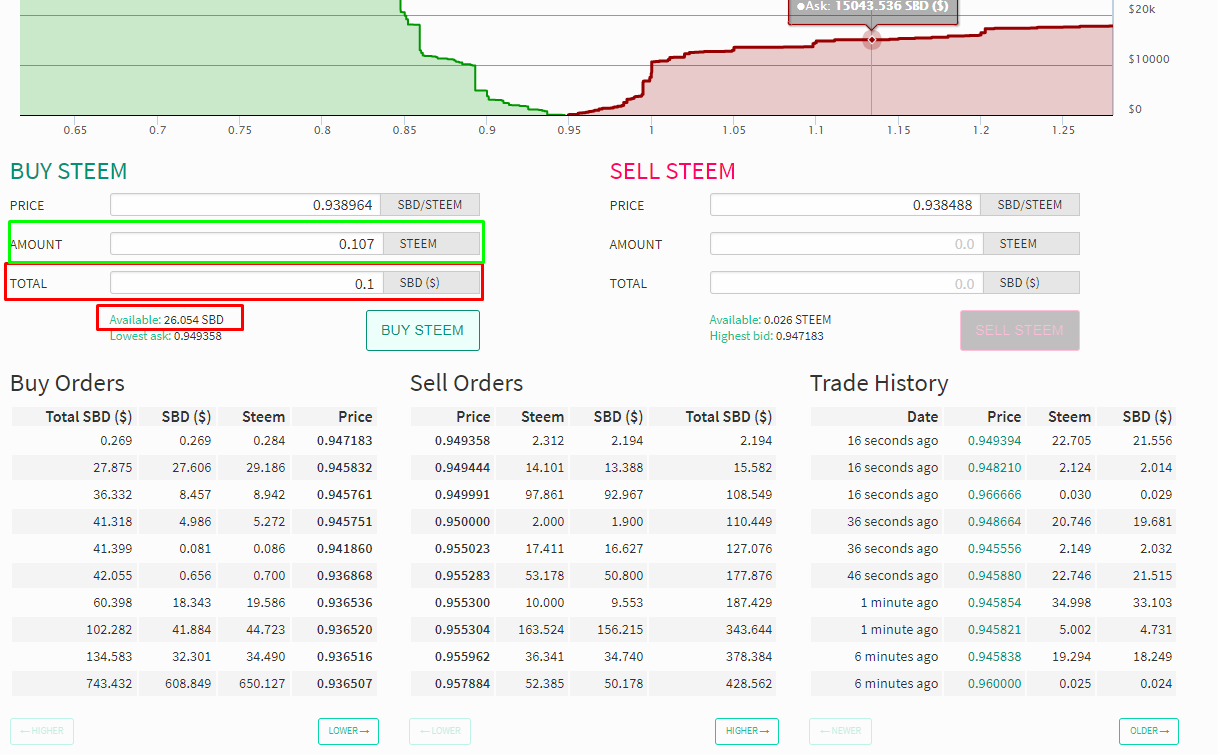
Task: Select buy order priced 0.936516
Action: point(193,656)
